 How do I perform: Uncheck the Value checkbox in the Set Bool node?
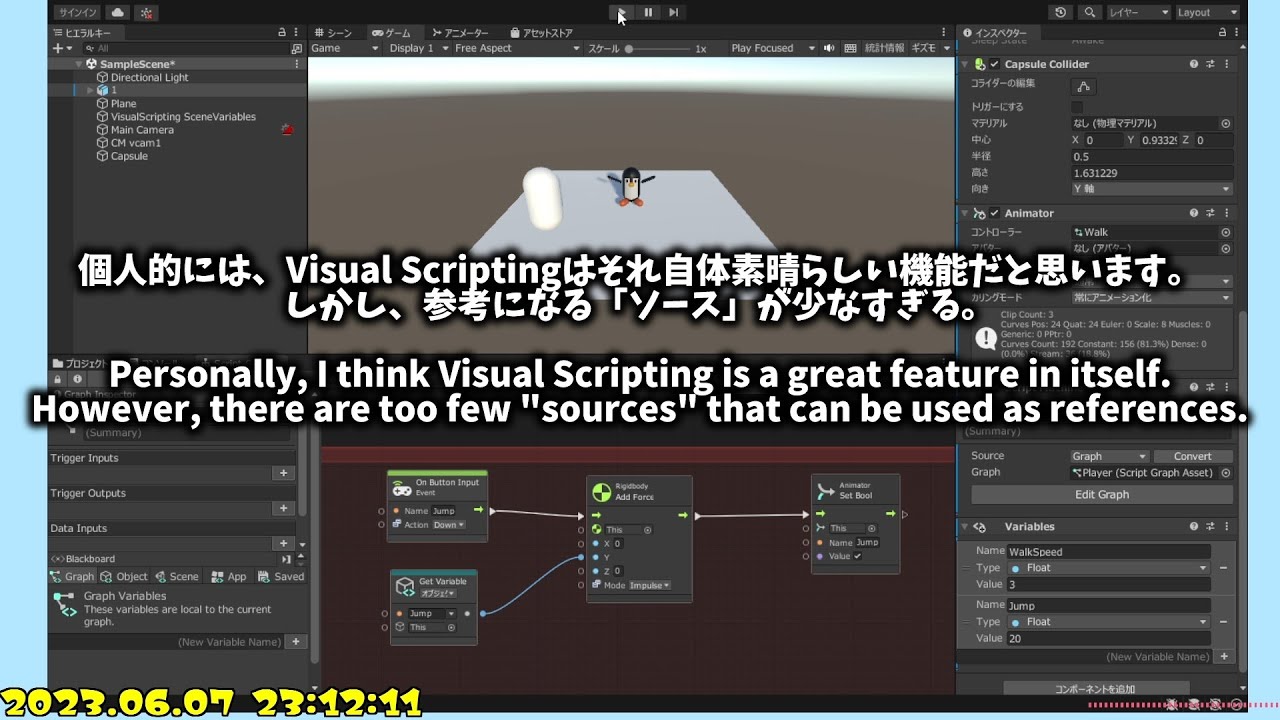(857, 556)
